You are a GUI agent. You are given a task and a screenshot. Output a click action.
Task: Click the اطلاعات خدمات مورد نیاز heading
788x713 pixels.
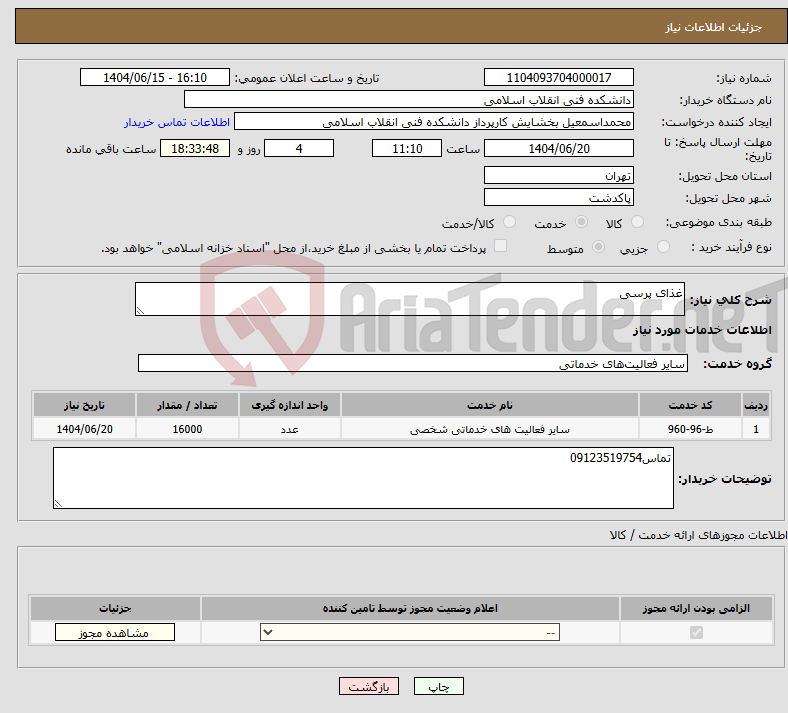[x=702, y=330]
